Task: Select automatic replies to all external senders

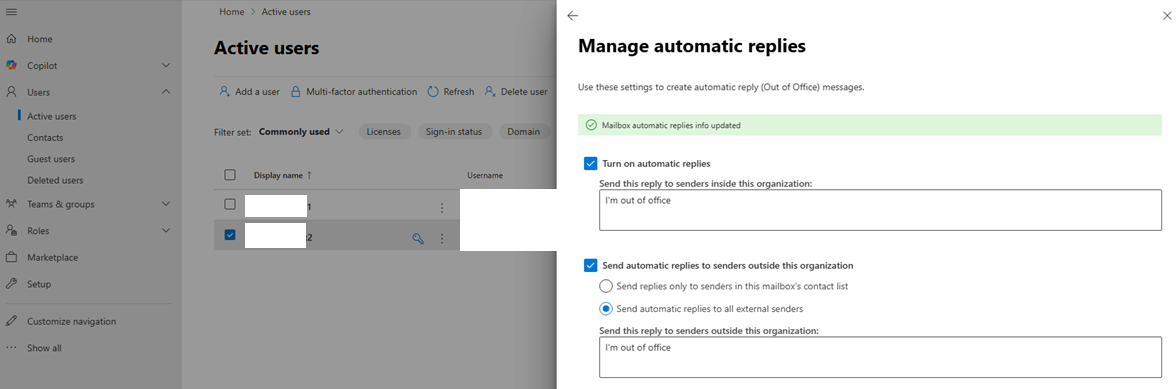Action: 606,309
